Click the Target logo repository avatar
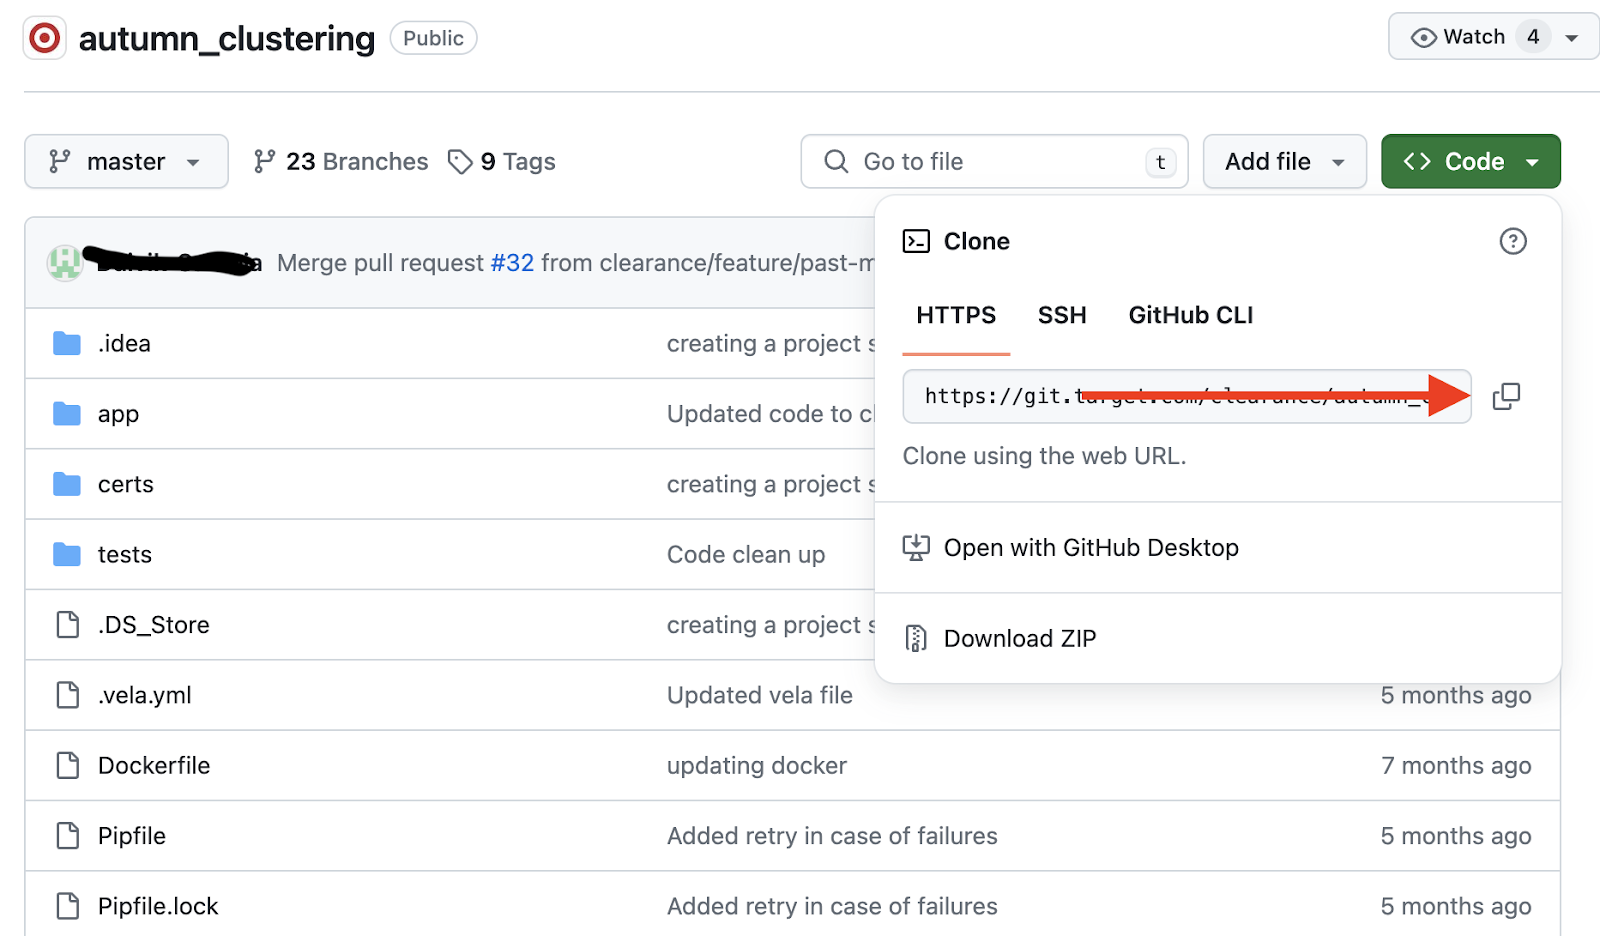The height and width of the screenshot is (936, 1600). click(x=44, y=38)
